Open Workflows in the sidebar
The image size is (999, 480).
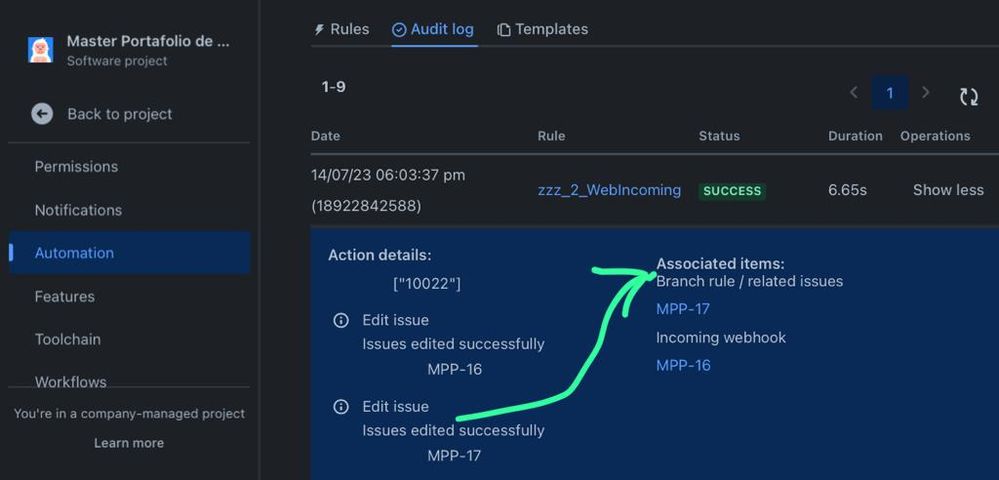click(x=70, y=382)
